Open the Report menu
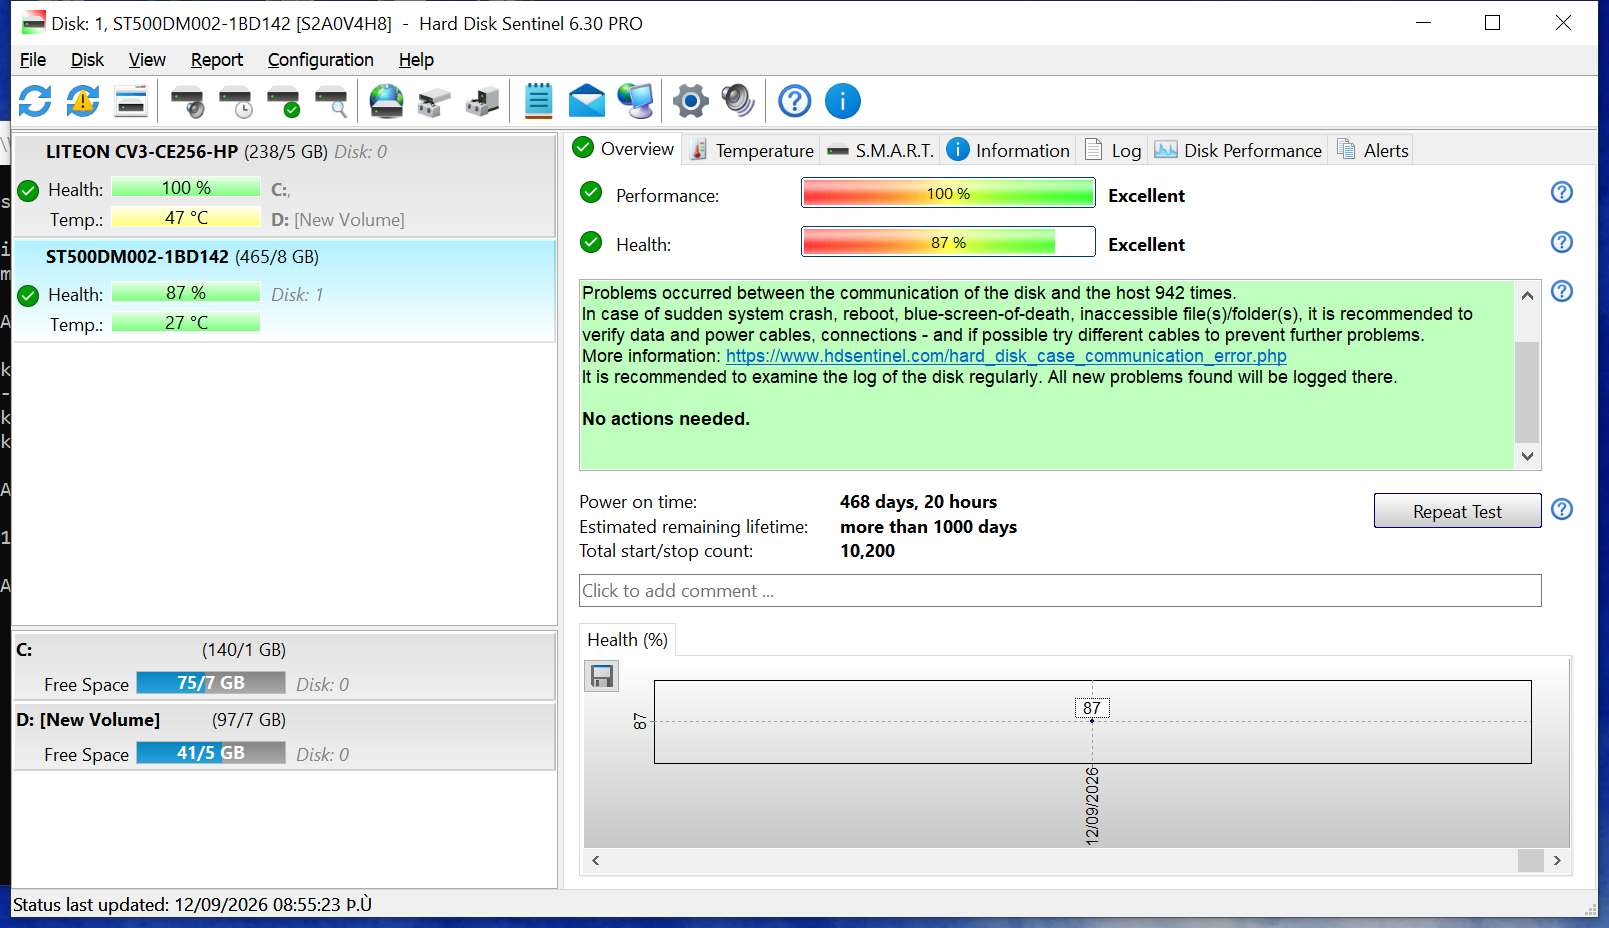This screenshot has width=1609, height=928. [x=217, y=60]
